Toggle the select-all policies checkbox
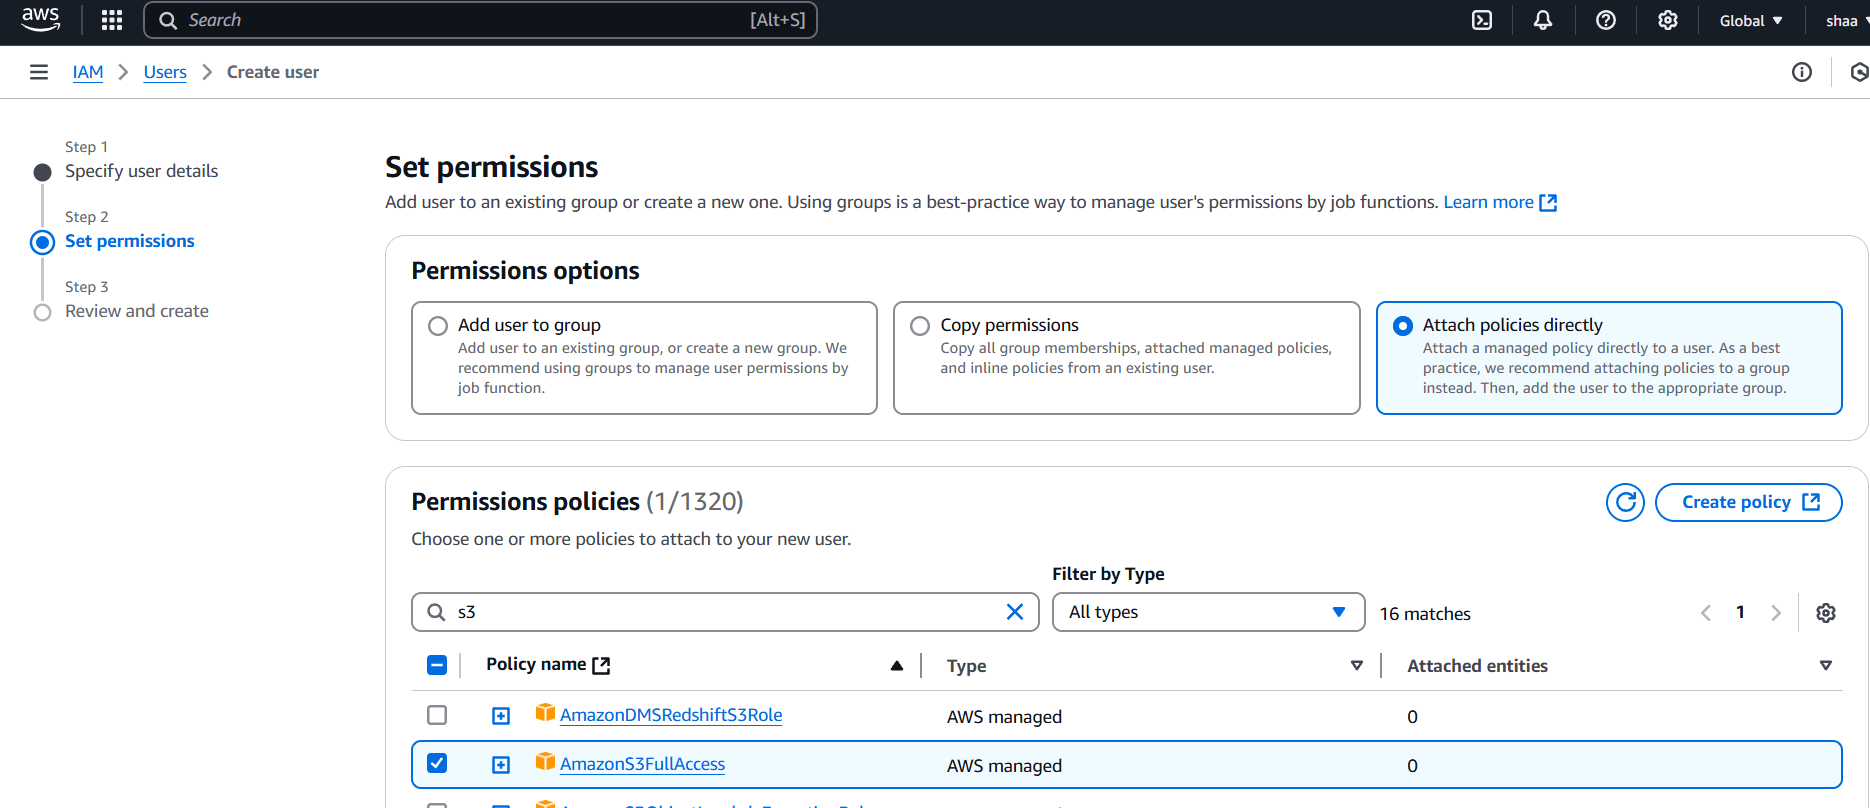 437,665
